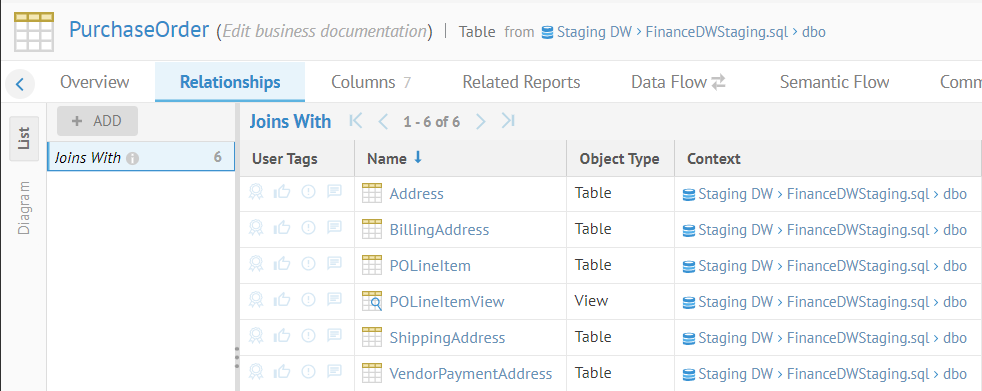Screen dimensions: 982x391
Task: Jump to first page of results
Action: point(356,121)
